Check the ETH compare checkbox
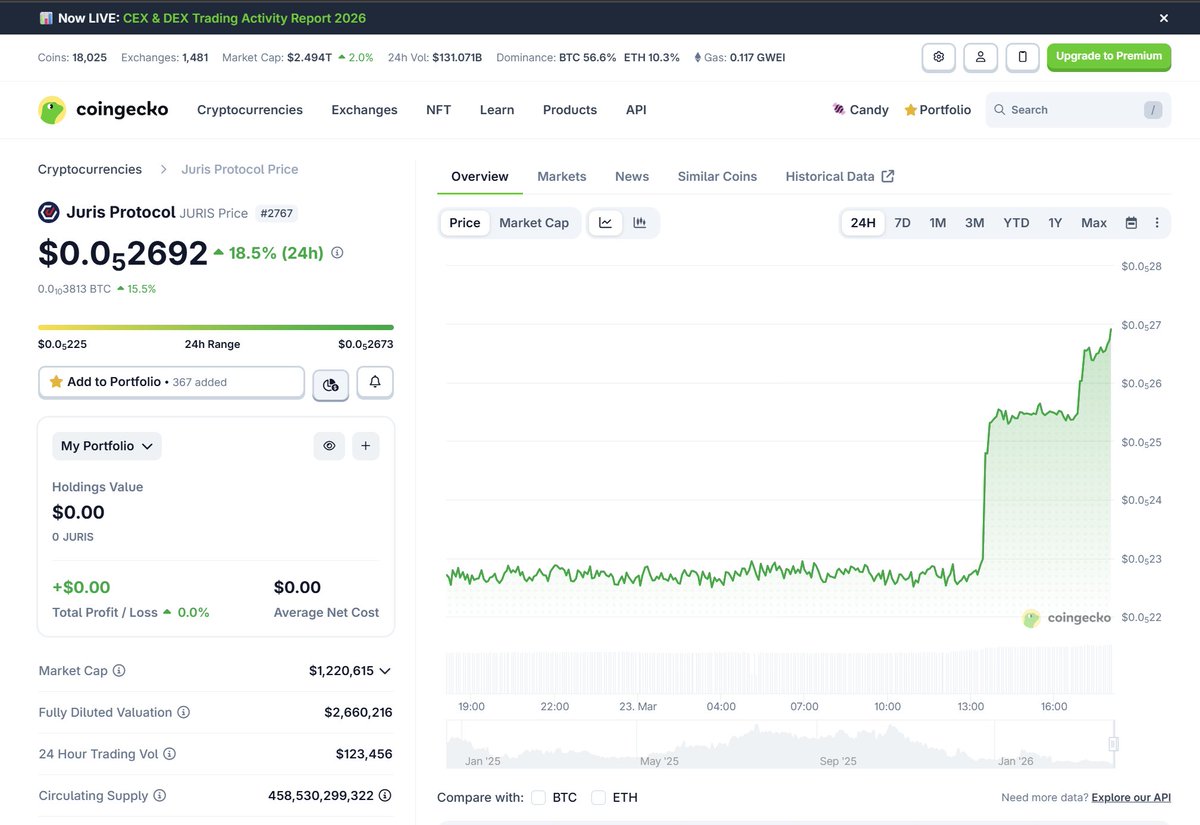The width and height of the screenshot is (1200, 825). [x=598, y=797]
